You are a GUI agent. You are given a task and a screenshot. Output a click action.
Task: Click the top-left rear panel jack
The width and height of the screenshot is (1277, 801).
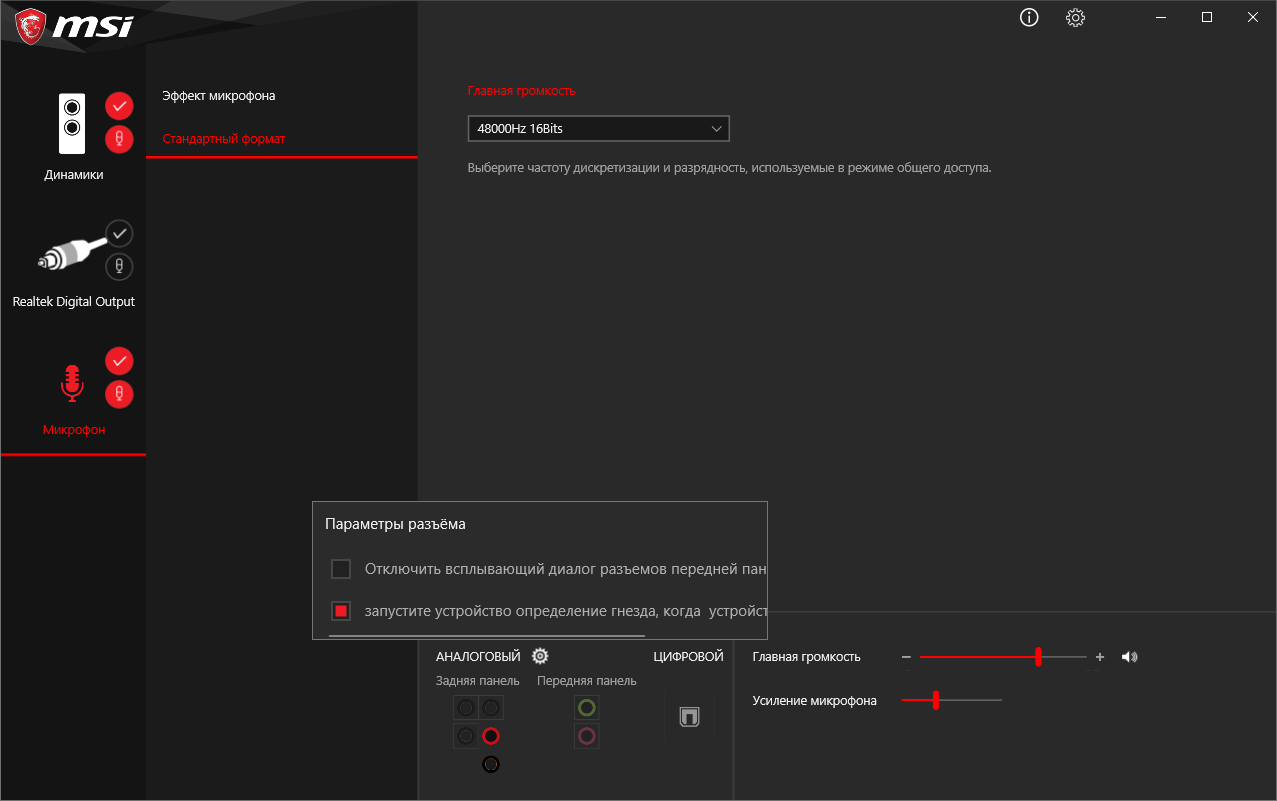click(465, 708)
